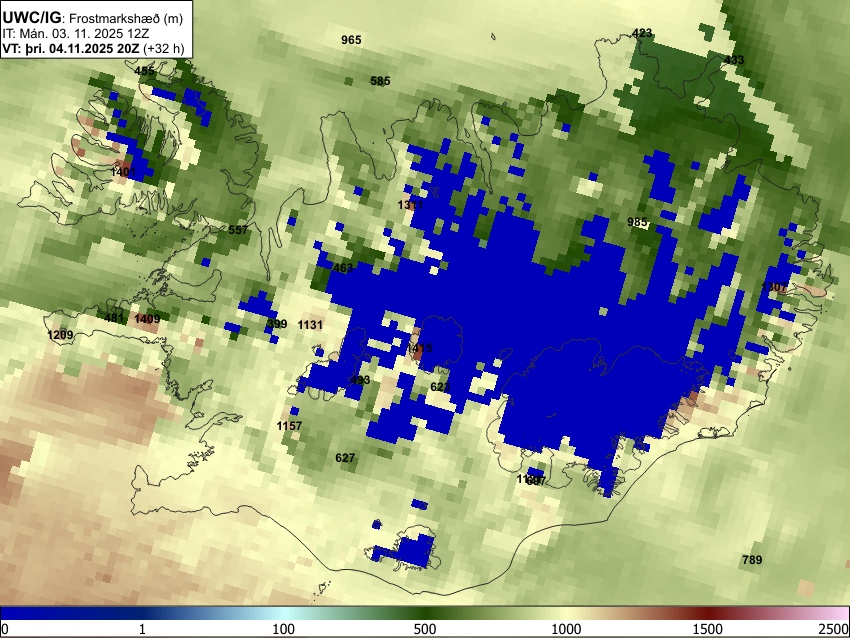Click the map value label 493
Viewport: 850px width, 638px height.
pos(360,380)
